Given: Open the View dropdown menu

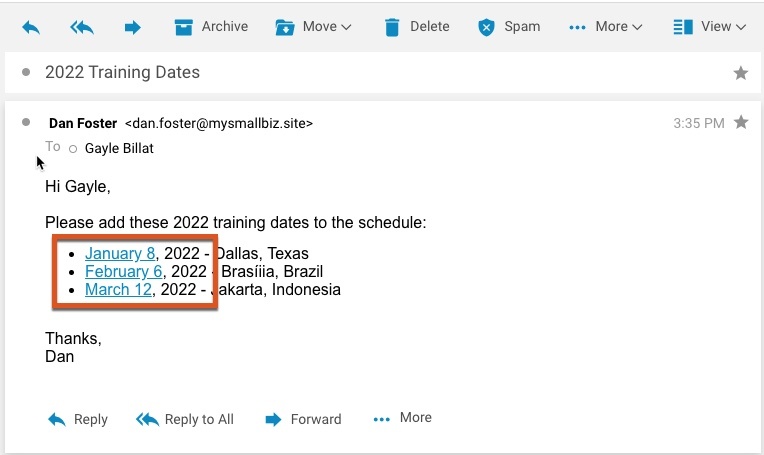Looking at the screenshot, I should 710,27.
